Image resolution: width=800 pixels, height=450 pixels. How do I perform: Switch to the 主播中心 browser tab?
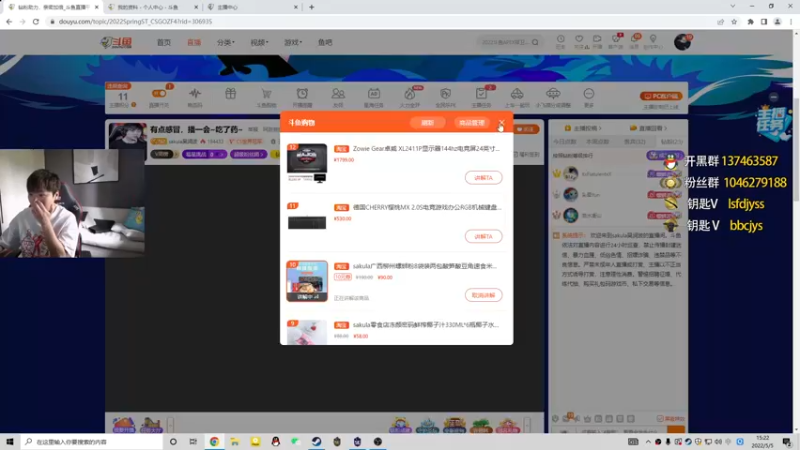click(252, 7)
